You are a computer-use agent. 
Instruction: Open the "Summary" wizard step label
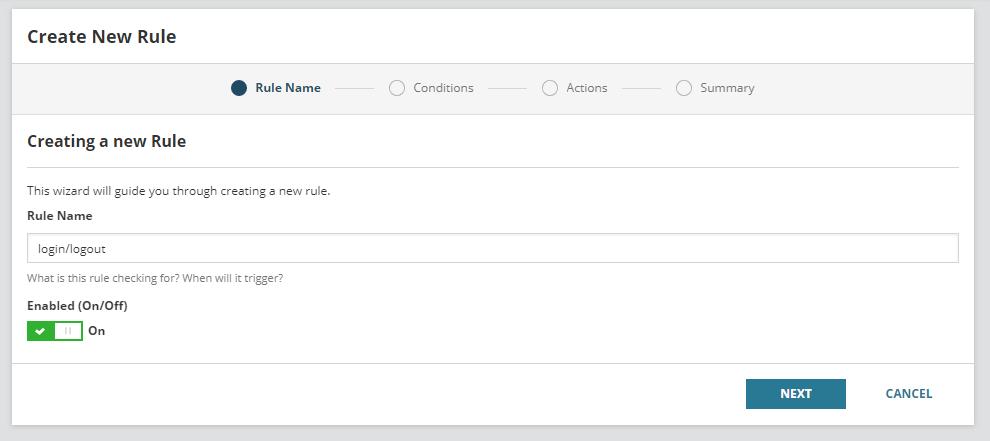click(x=727, y=88)
